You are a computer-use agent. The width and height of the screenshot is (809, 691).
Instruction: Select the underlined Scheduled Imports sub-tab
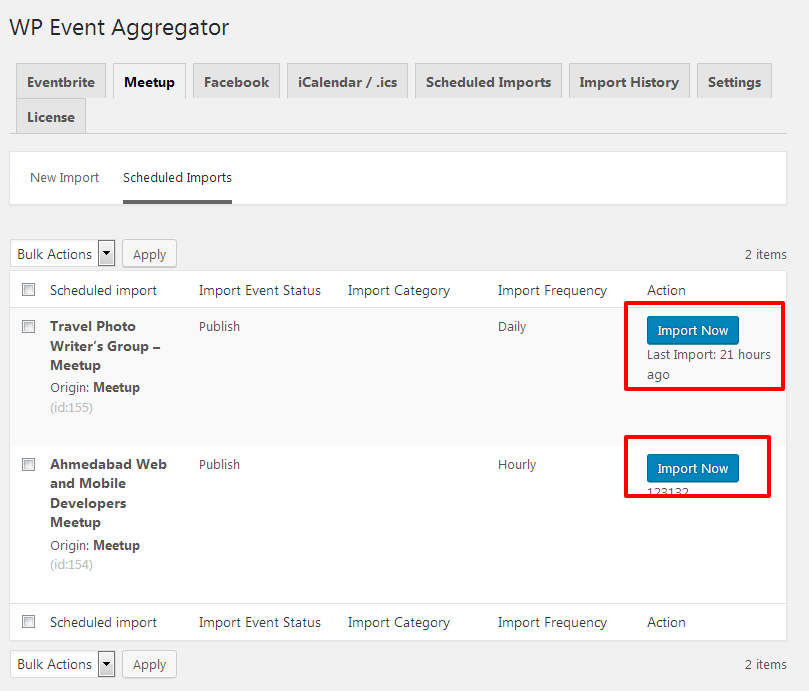pos(177,178)
